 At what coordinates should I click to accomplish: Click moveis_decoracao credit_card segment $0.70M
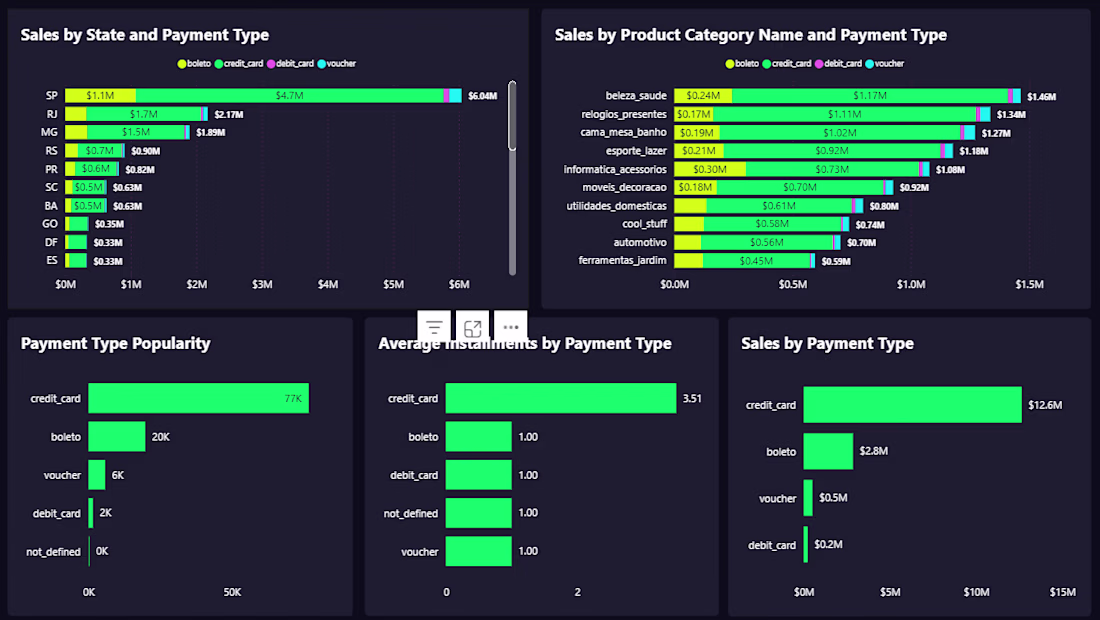pyautogui.click(x=800, y=187)
